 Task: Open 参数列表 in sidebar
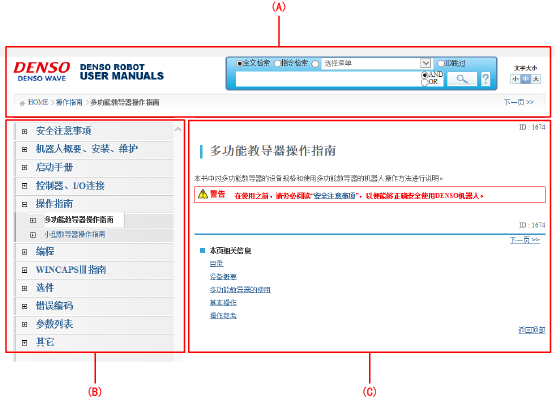coord(54,324)
